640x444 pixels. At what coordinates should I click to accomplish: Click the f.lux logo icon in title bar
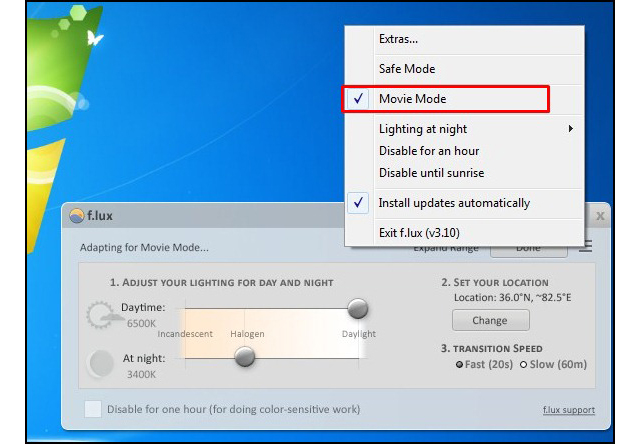77,216
